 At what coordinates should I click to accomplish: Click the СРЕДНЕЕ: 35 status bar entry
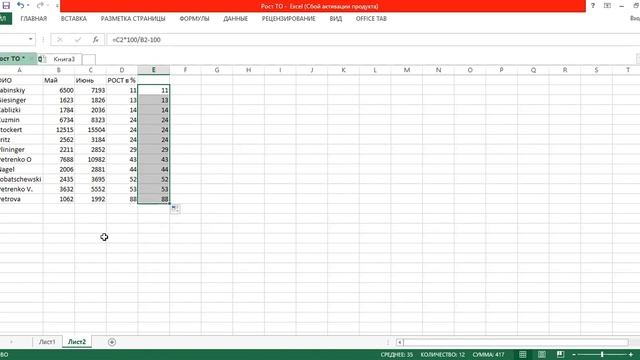(x=396, y=355)
